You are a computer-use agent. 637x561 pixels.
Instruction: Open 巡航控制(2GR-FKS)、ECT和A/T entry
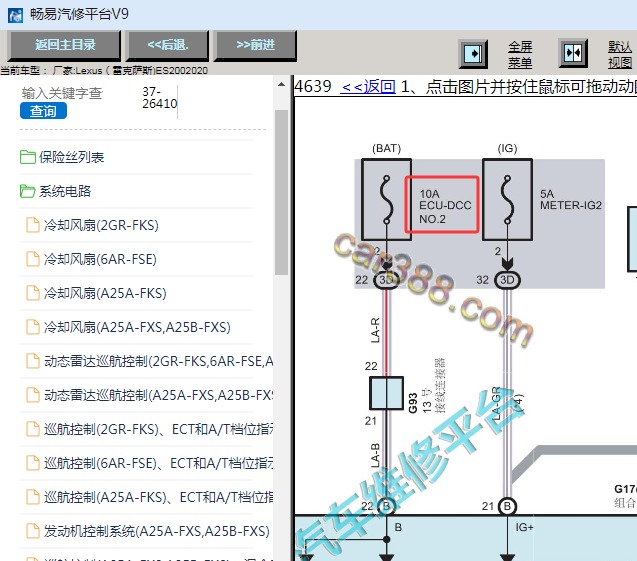[x=158, y=429]
